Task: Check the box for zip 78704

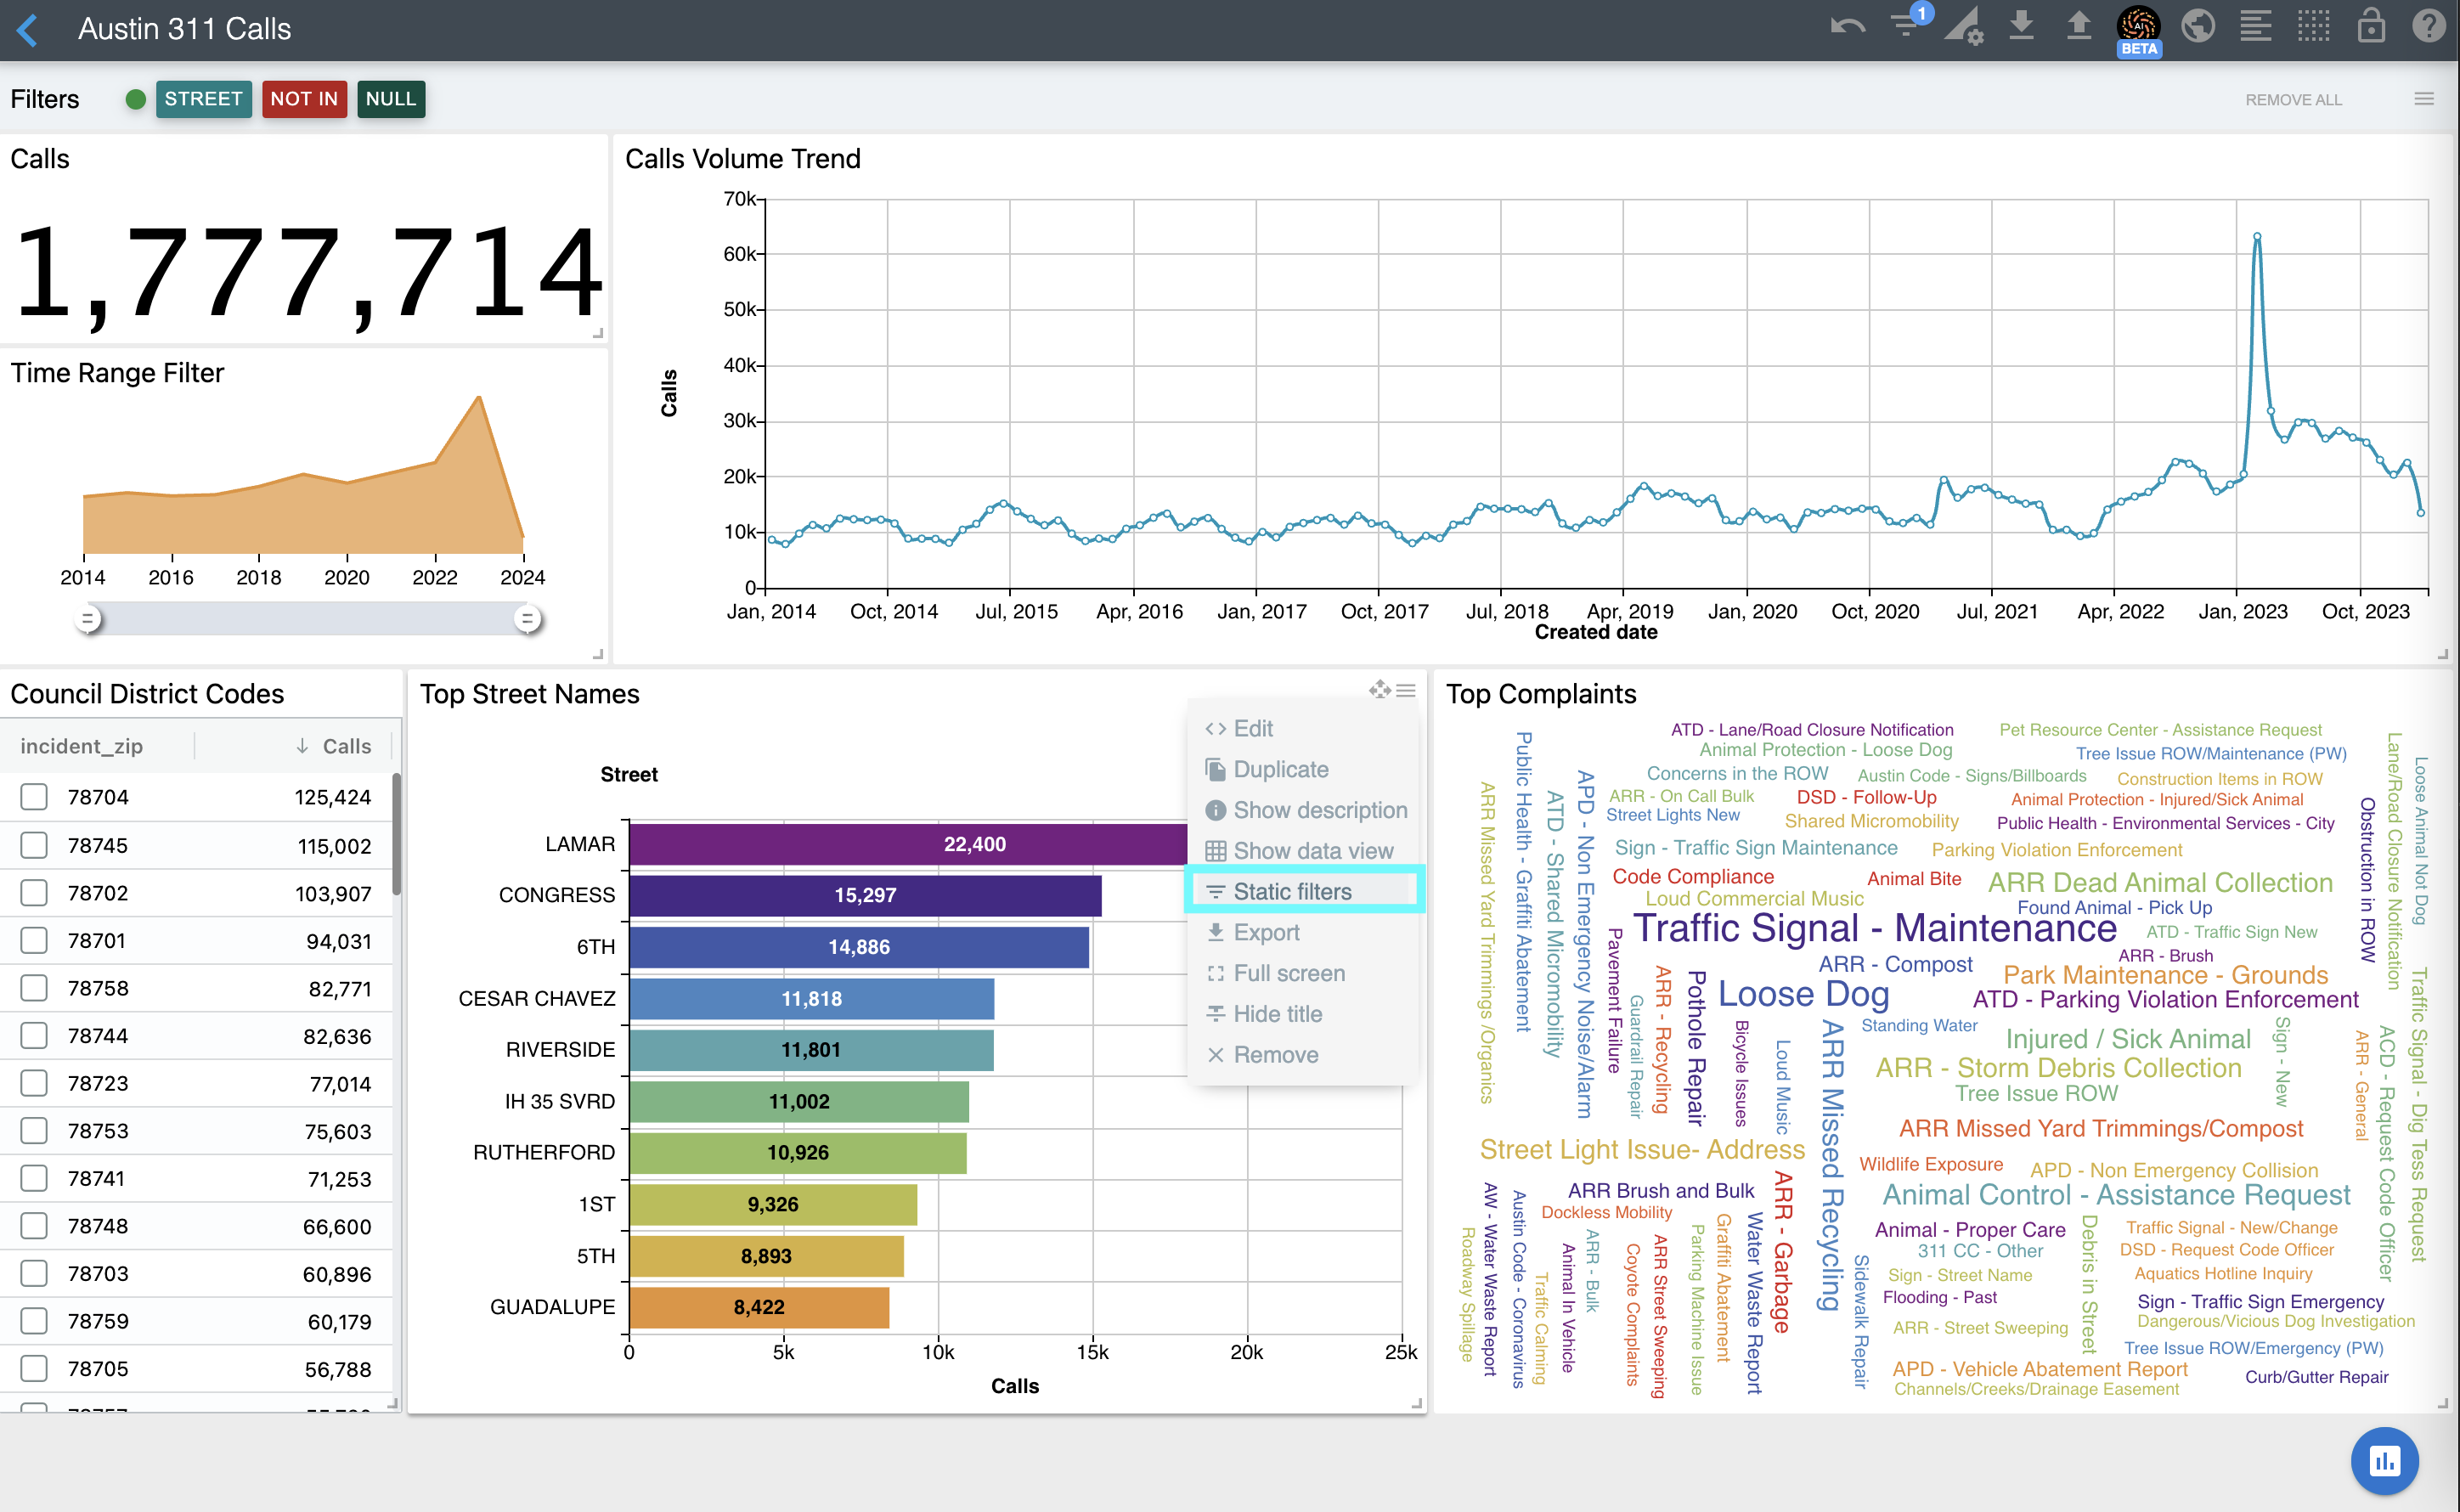Action: pos(34,797)
